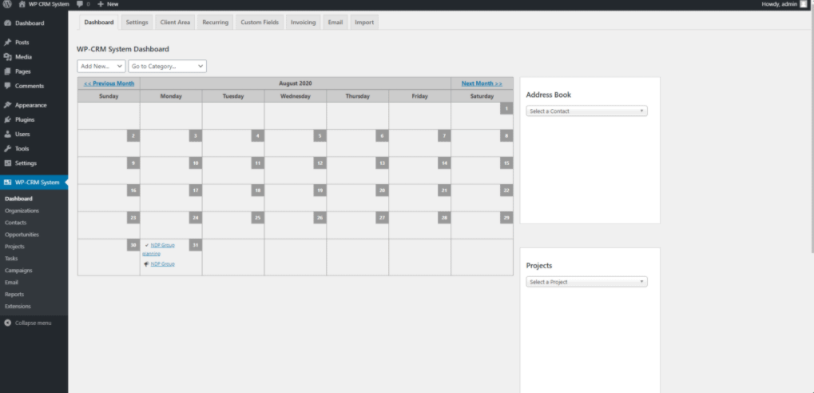
Task: Open the Recurring tab
Action: pyautogui.click(x=215, y=22)
